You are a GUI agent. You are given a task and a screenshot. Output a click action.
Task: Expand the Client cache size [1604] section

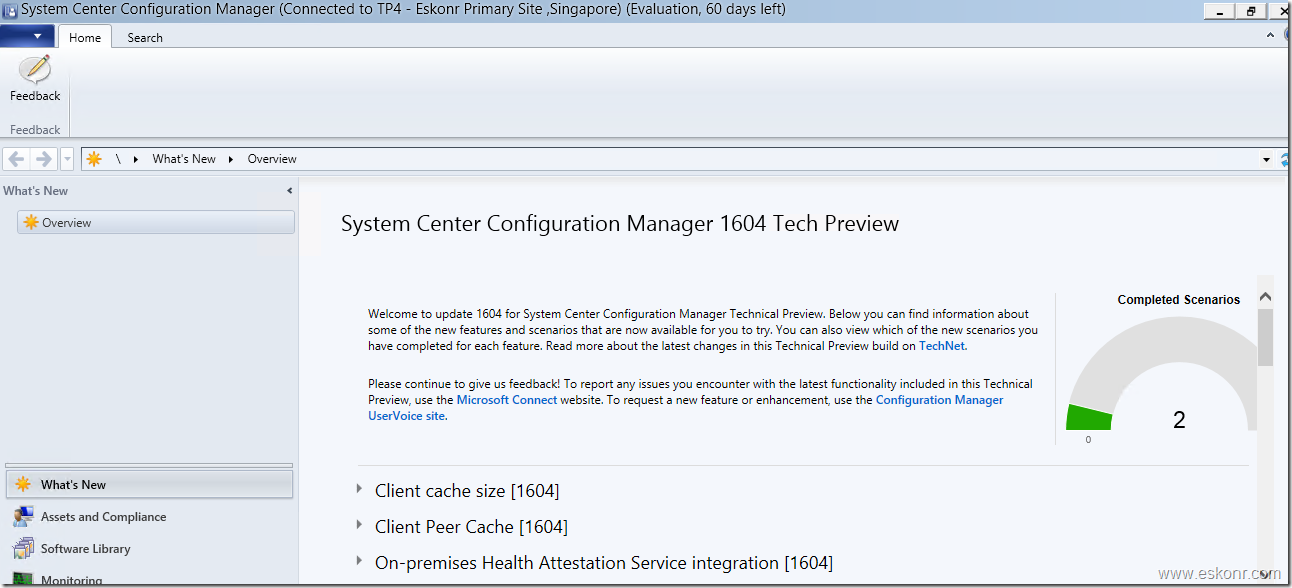click(x=359, y=489)
